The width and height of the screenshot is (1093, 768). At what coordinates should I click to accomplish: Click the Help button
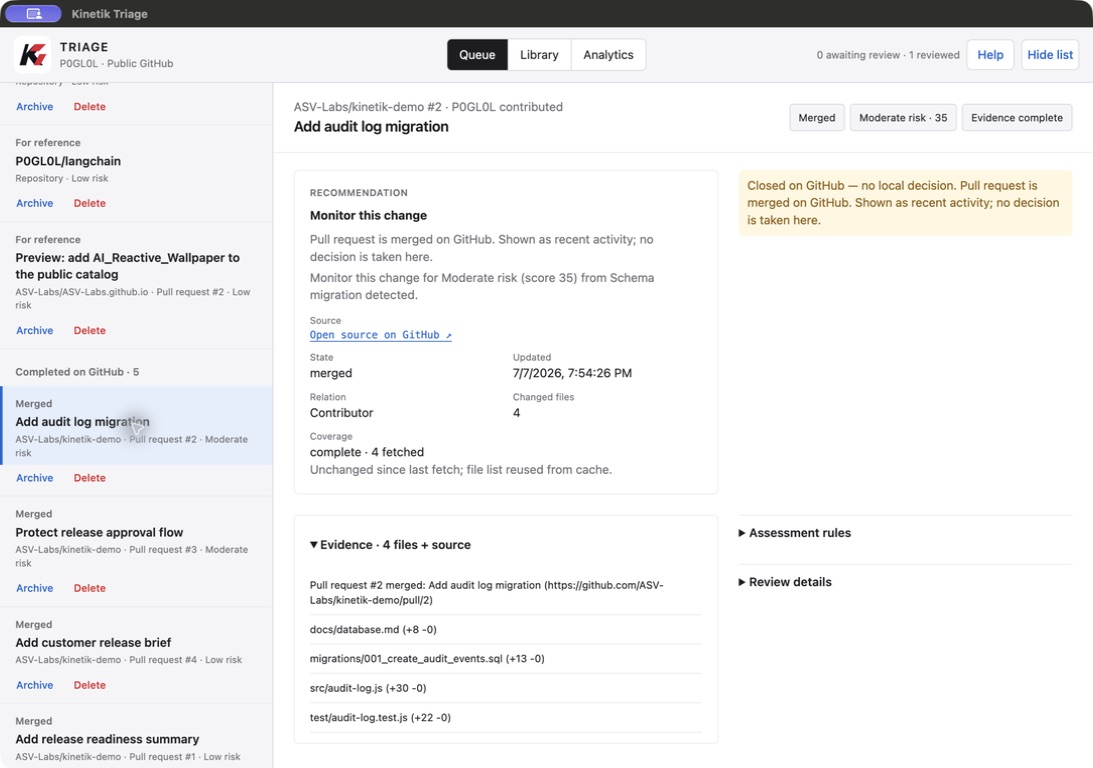click(x=990, y=54)
